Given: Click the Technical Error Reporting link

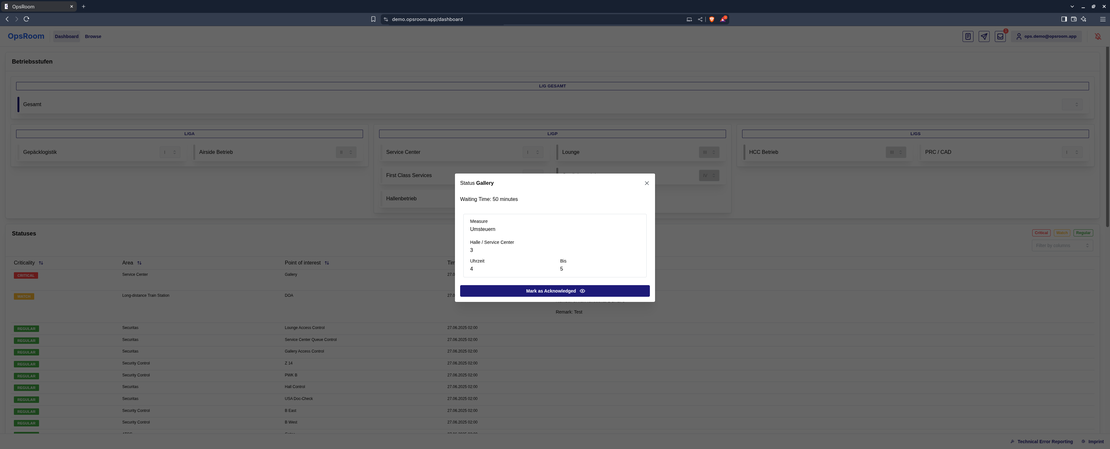Looking at the screenshot, I should pyautogui.click(x=1041, y=441).
